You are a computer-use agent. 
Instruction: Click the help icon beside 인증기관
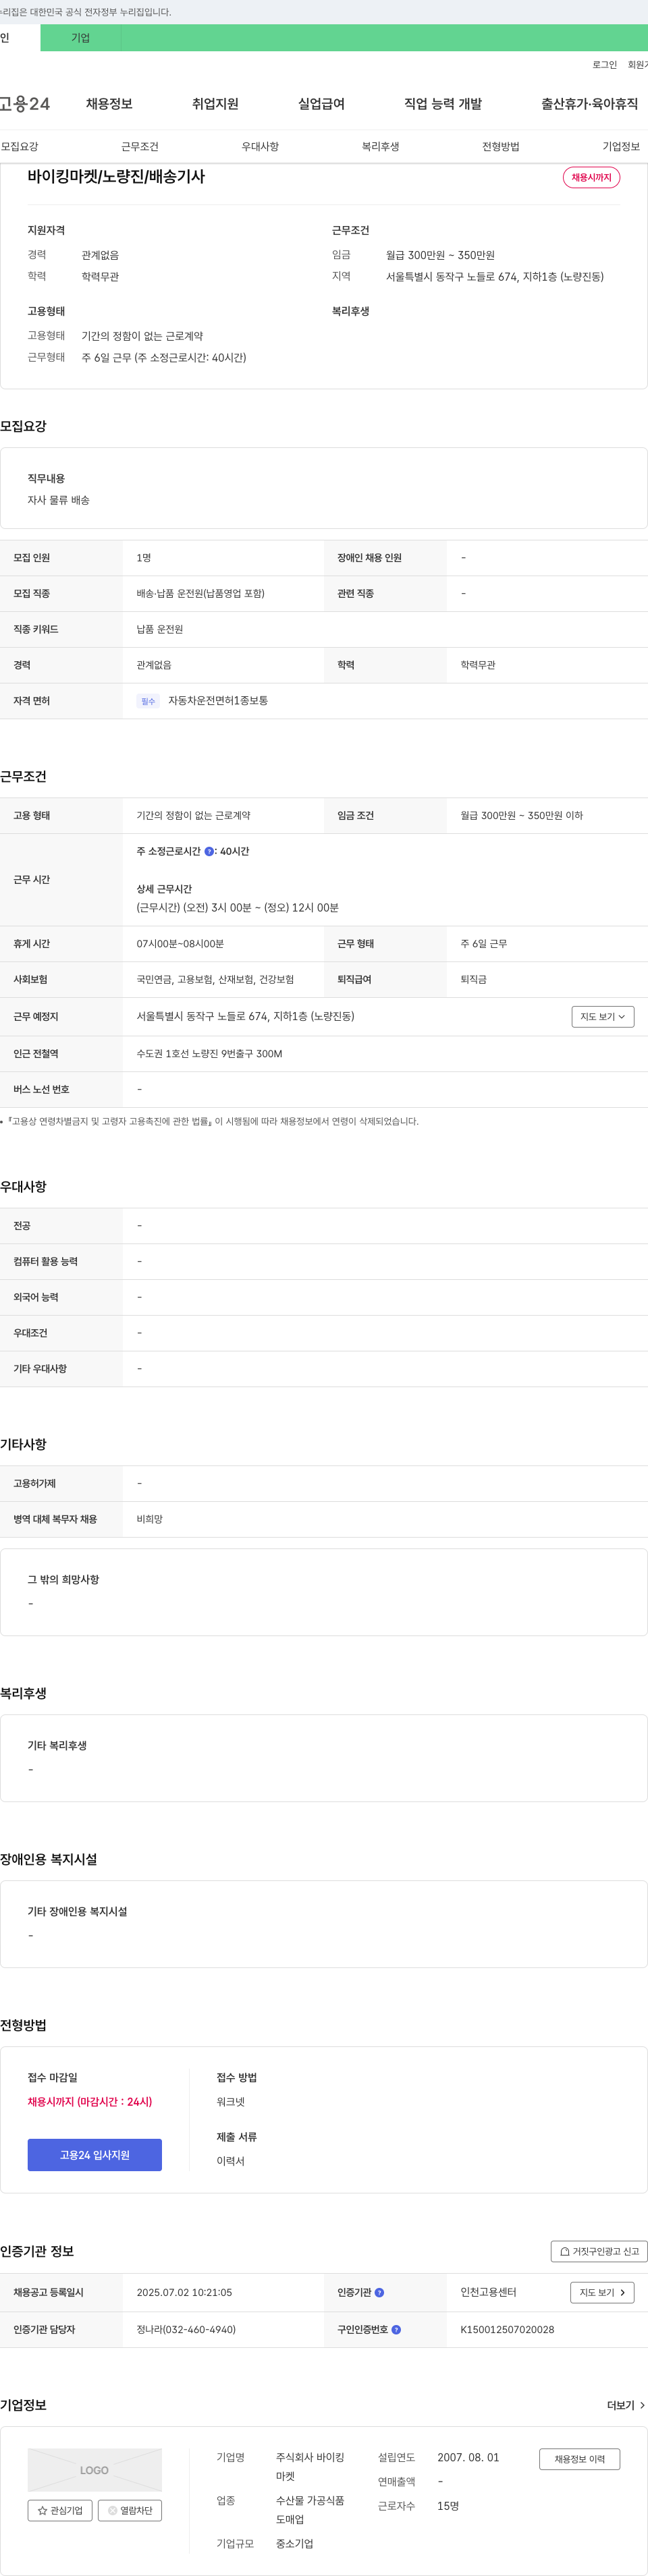click(x=379, y=2292)
